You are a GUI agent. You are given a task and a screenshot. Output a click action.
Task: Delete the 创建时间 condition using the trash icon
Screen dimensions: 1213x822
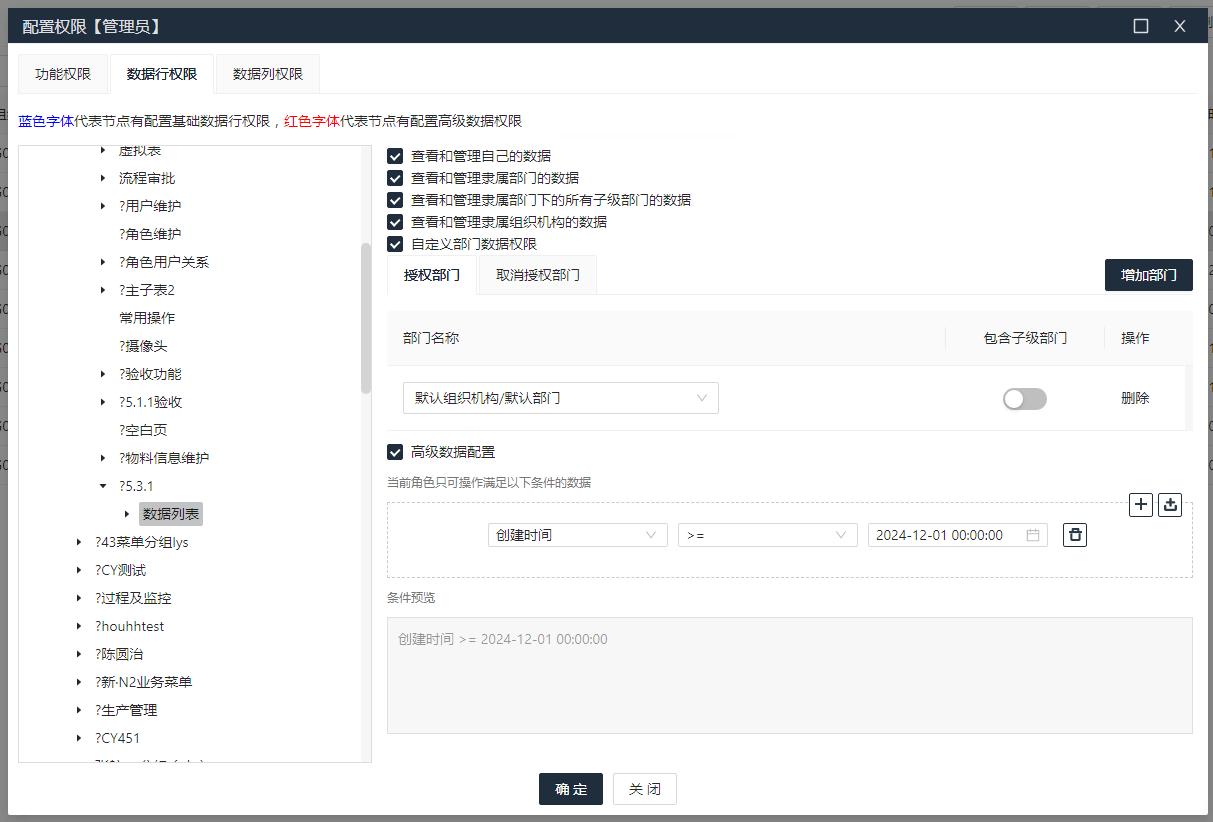(1074, 534)
